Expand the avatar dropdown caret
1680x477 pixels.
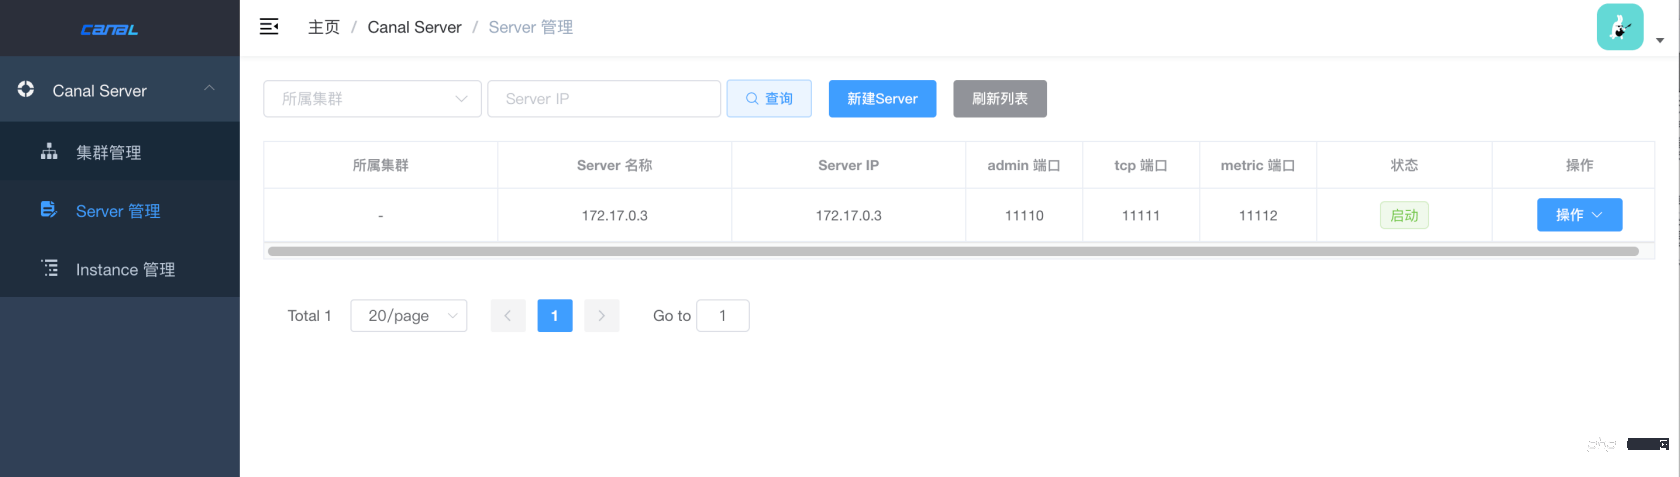click(x=1660, y=41)
